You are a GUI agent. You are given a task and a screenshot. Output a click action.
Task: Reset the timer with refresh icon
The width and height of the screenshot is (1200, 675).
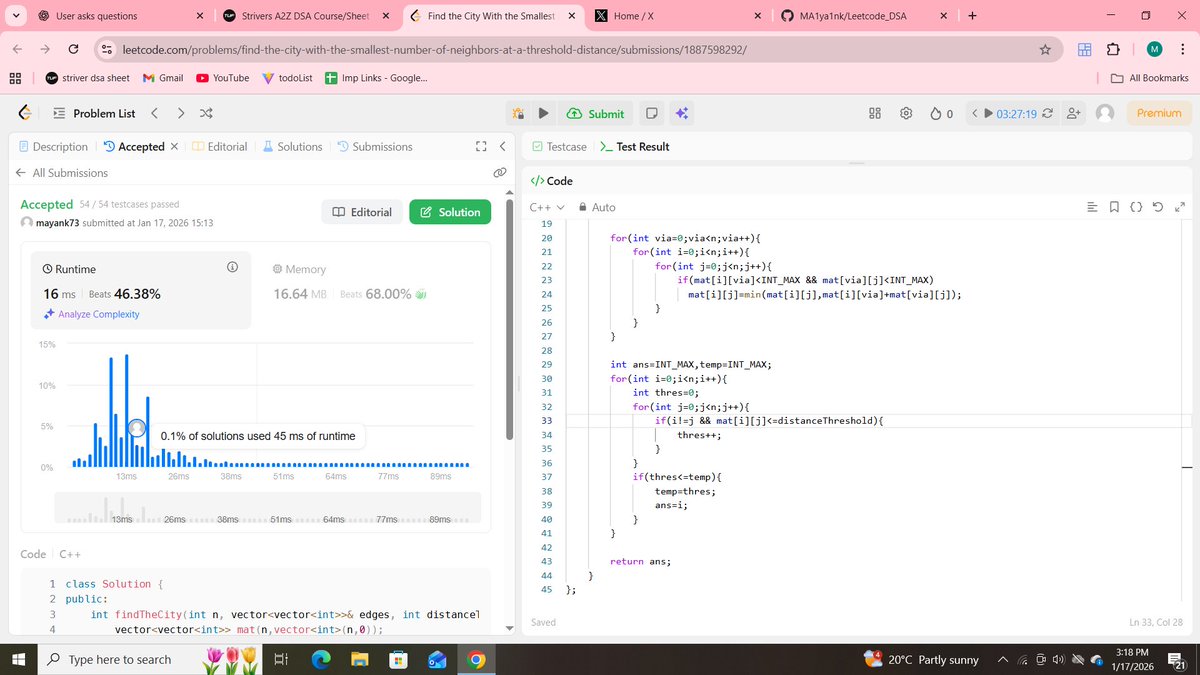coord(1047,113)
